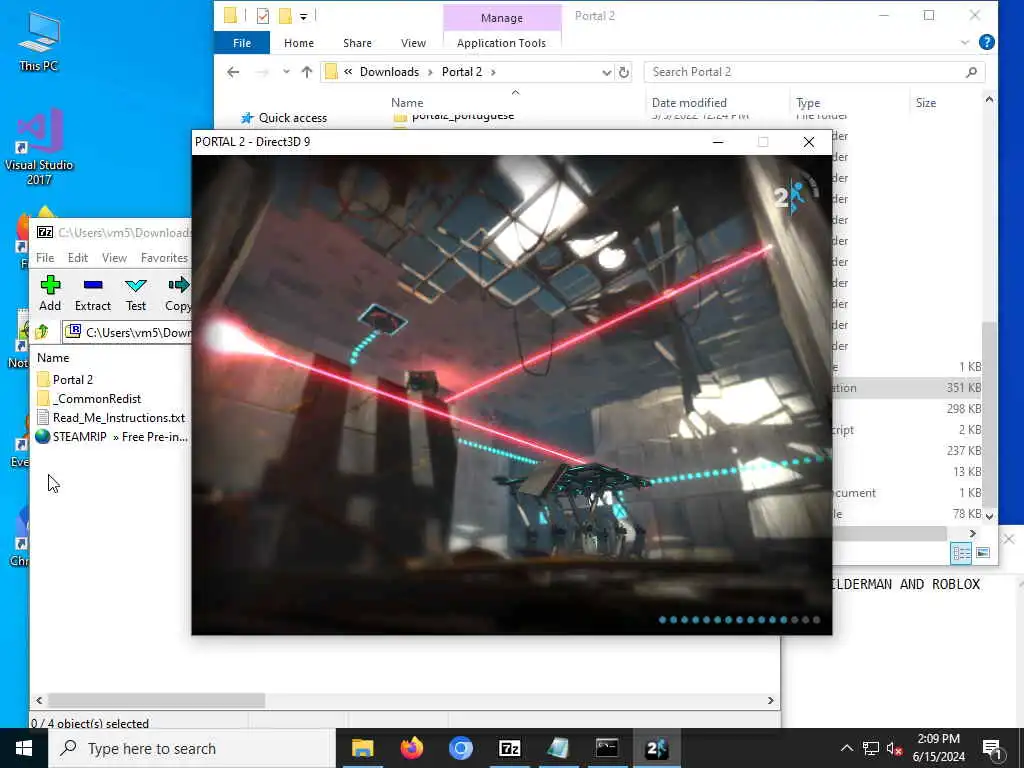The height and width of the screenshot is (768, 1024).
Task: Click the Explorer help question-mark icon
Action: [x=986, y=42]
